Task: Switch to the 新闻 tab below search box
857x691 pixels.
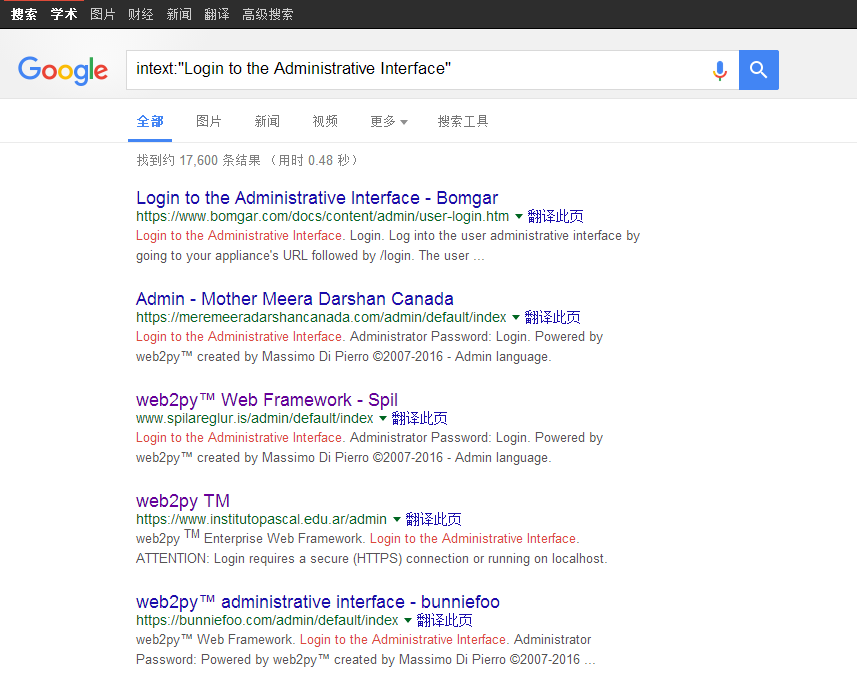Action: (x=267, y=121)
